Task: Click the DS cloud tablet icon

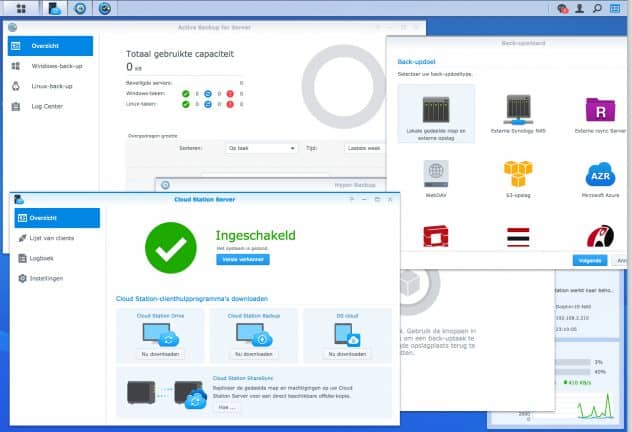Action: [x=347, y=334]
